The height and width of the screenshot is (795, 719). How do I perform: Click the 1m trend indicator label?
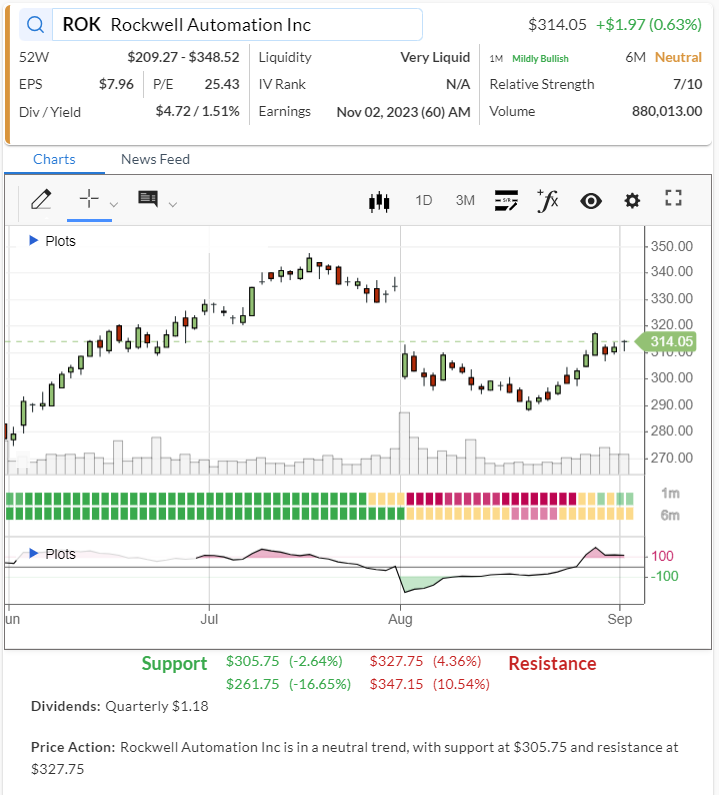tap(670, 493)
